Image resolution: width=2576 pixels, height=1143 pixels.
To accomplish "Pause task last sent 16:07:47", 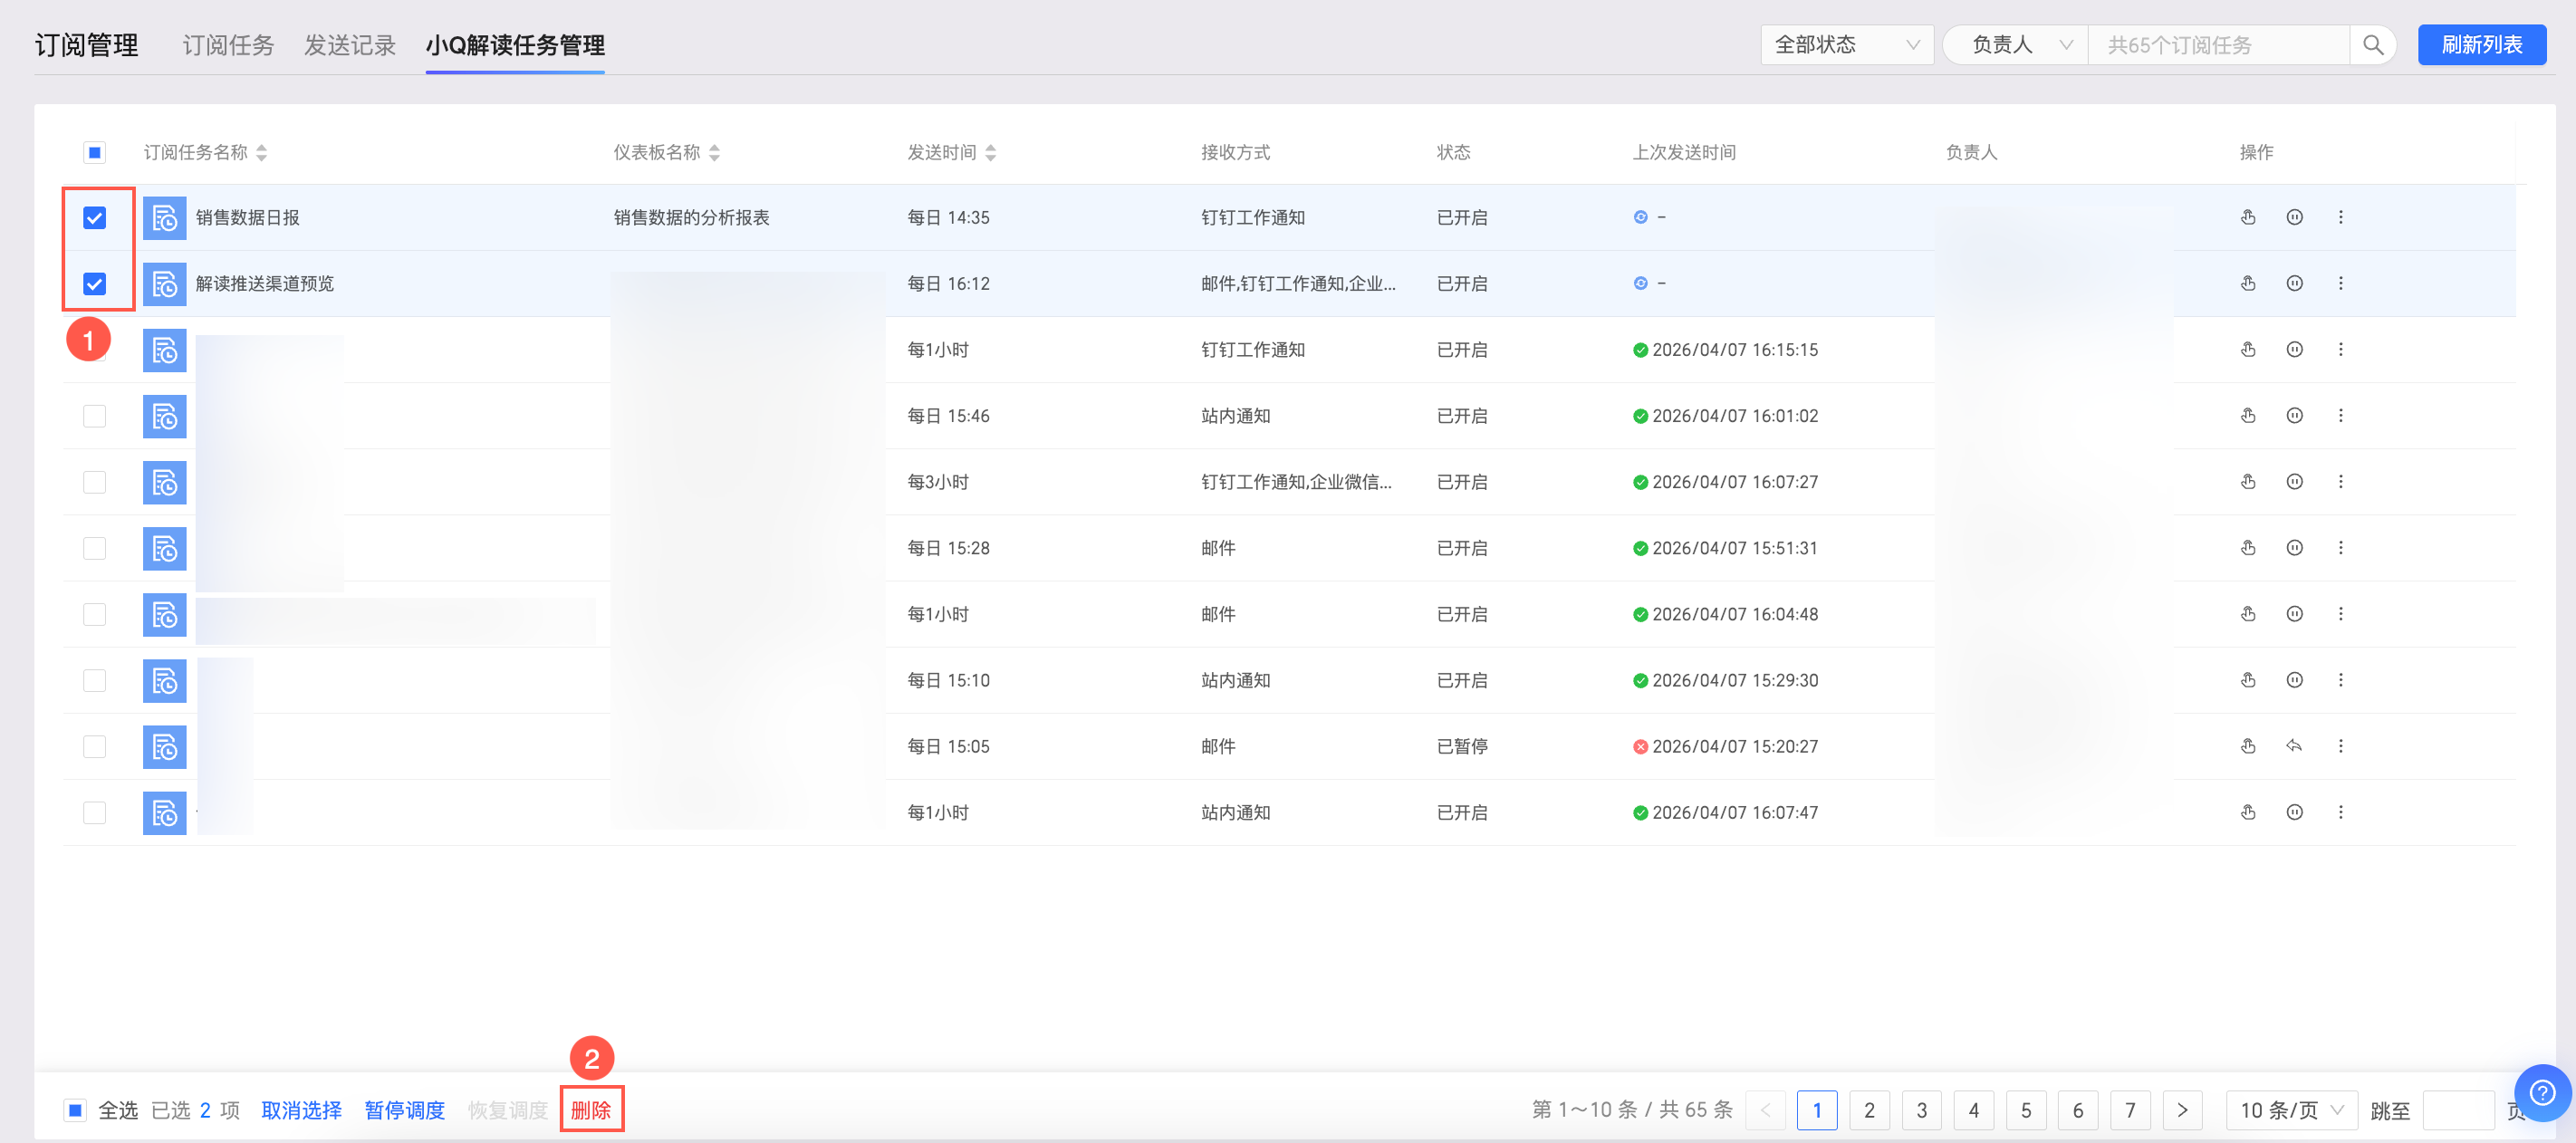I will pos(2294,811).
